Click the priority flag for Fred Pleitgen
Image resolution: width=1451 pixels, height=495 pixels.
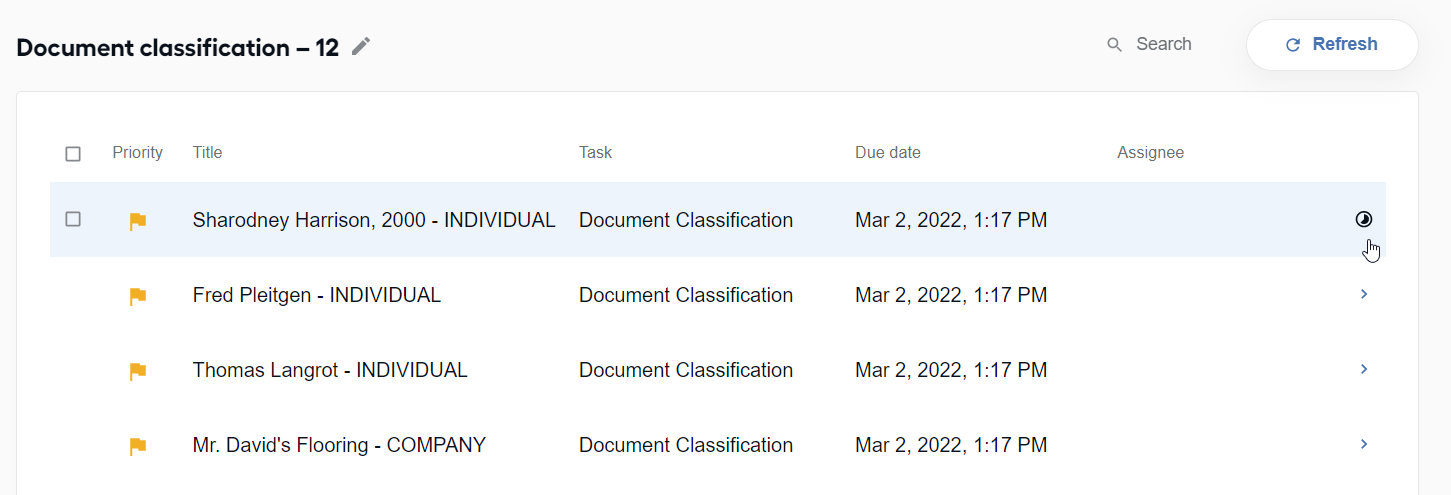138,296
